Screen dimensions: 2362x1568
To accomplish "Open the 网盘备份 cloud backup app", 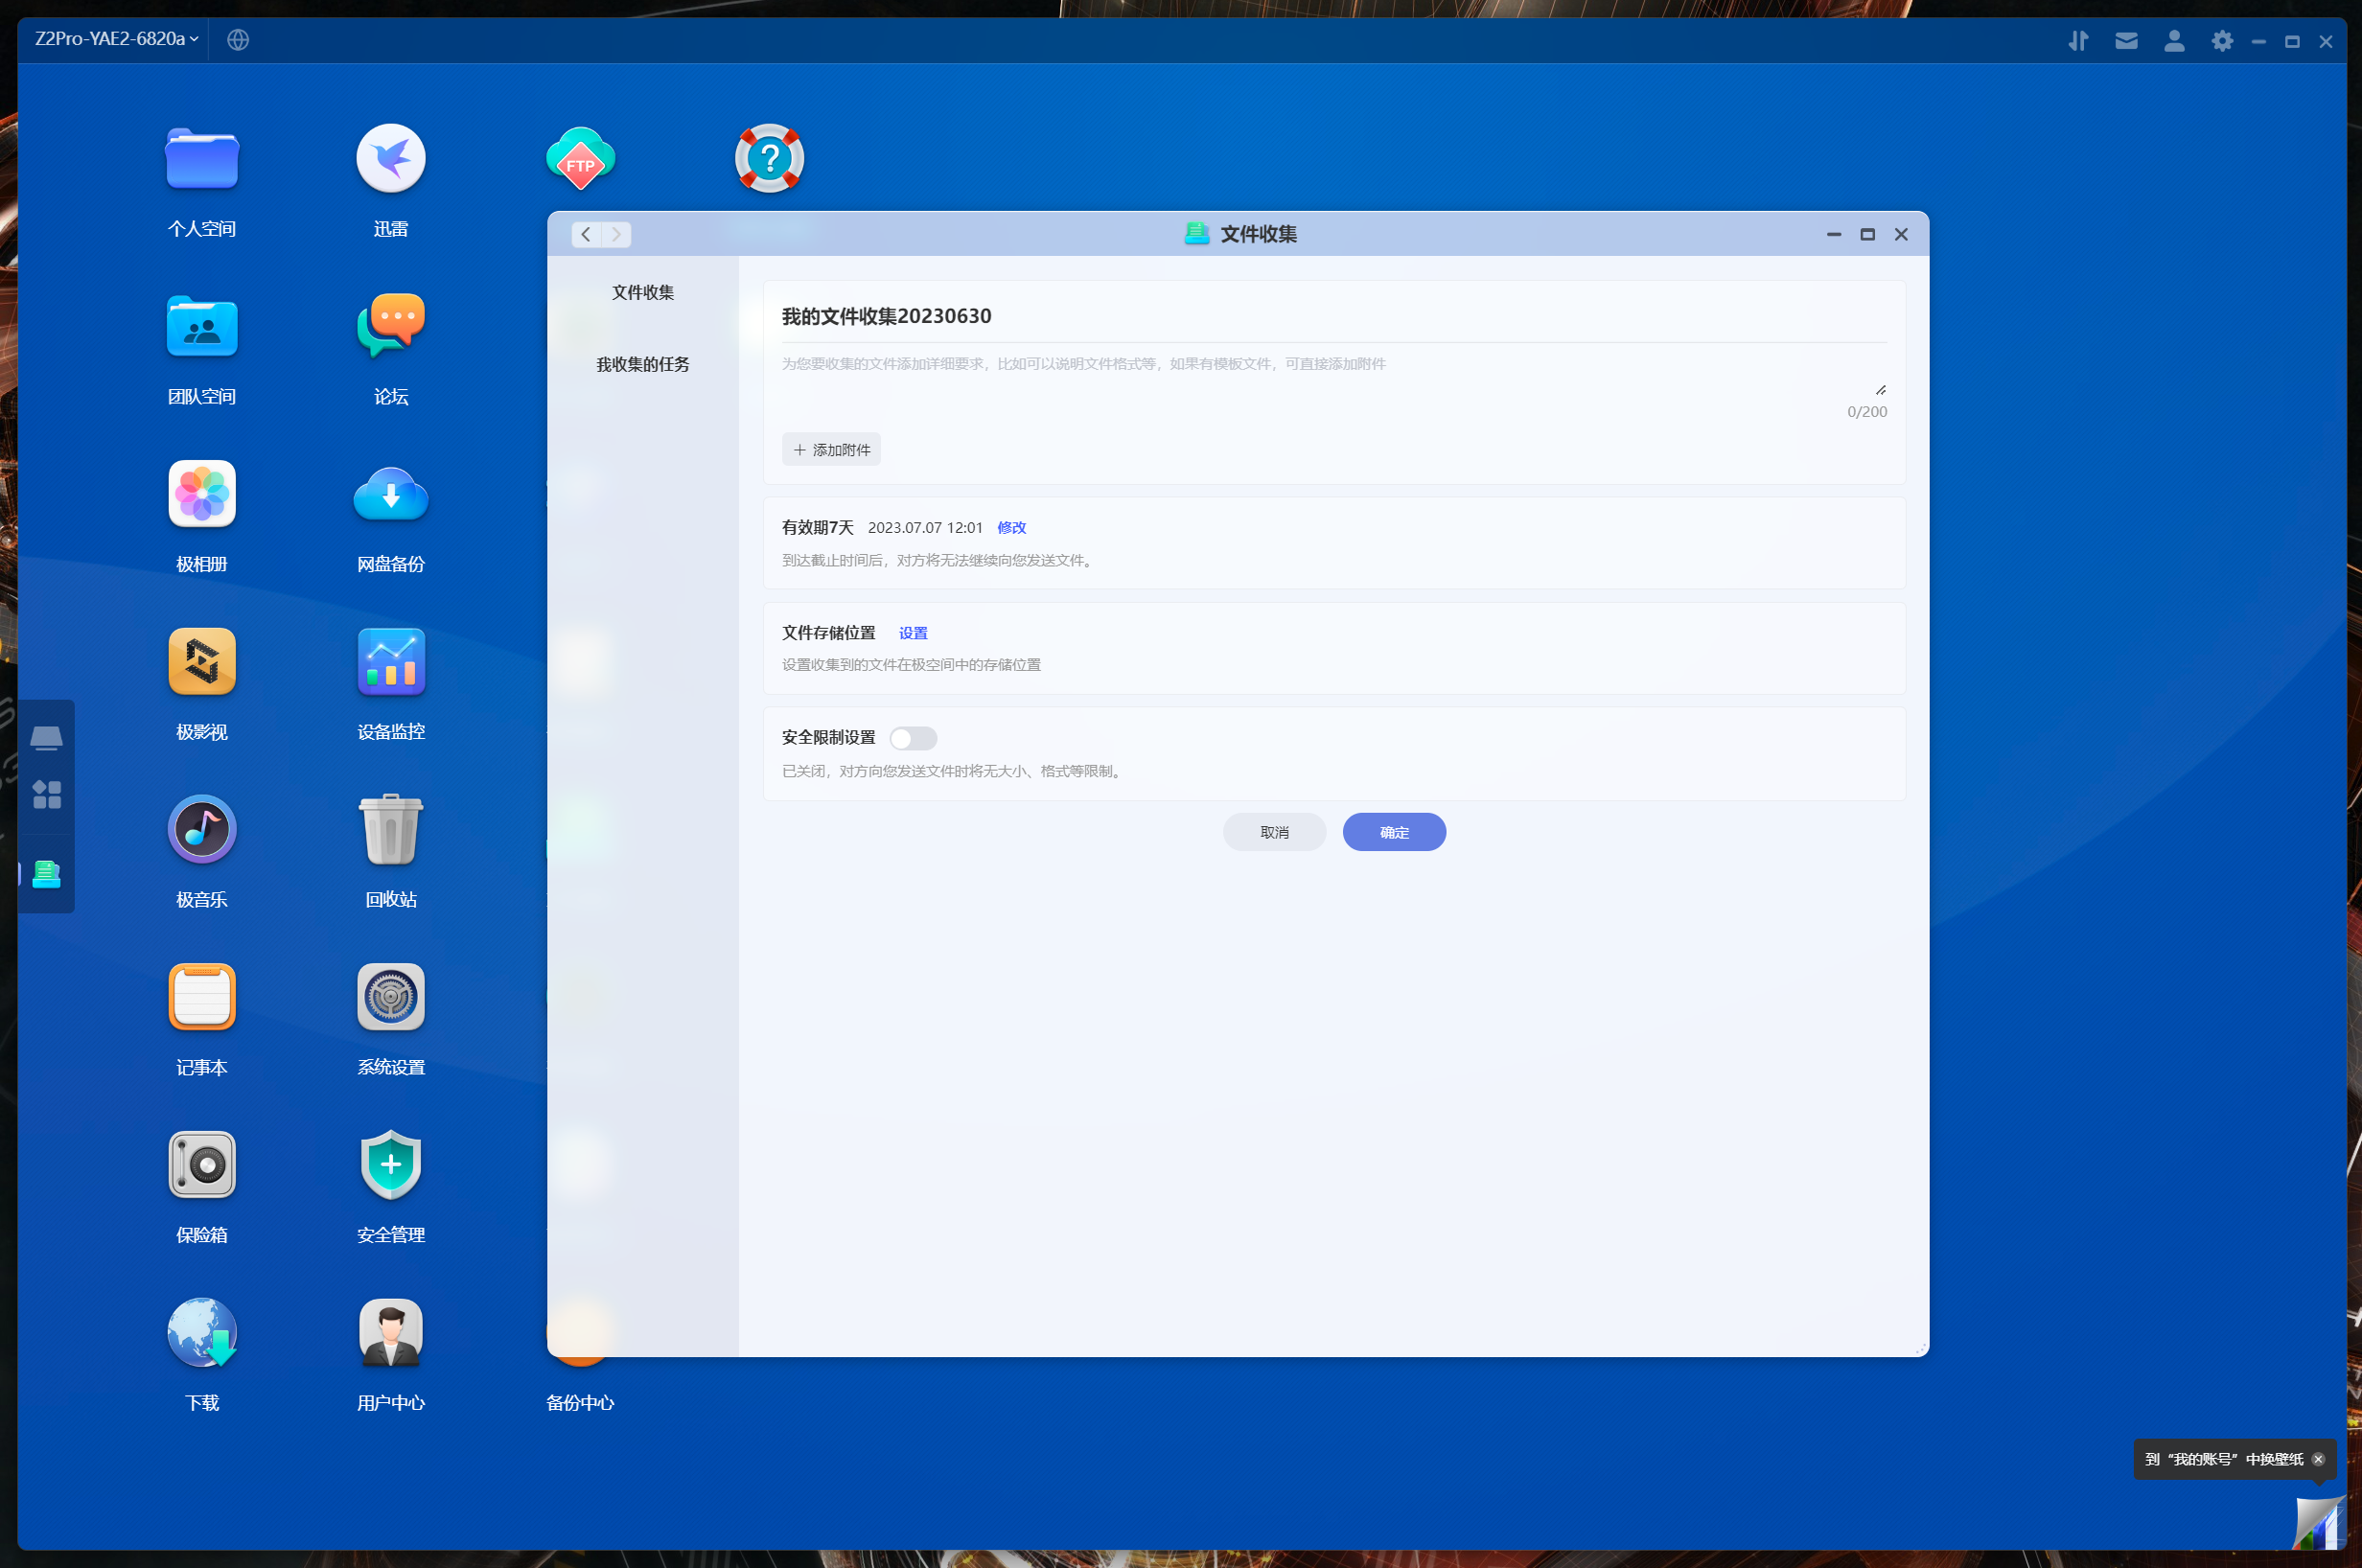I will (x=390, y=494).
